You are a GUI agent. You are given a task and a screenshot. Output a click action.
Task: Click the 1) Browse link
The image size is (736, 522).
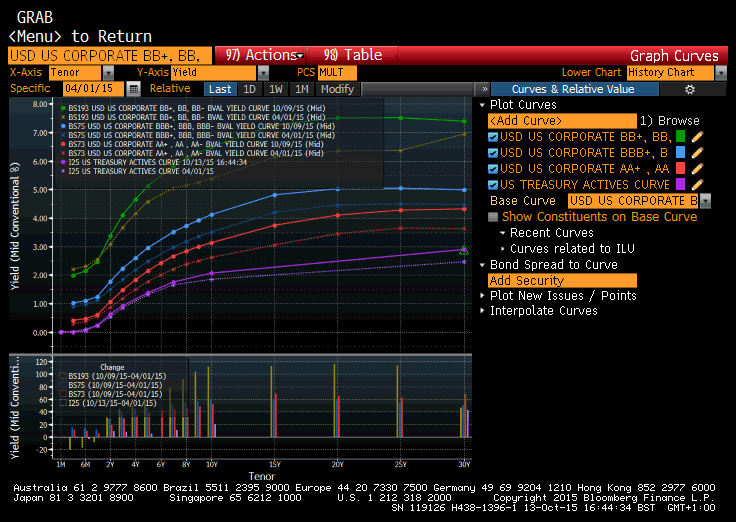670,121
